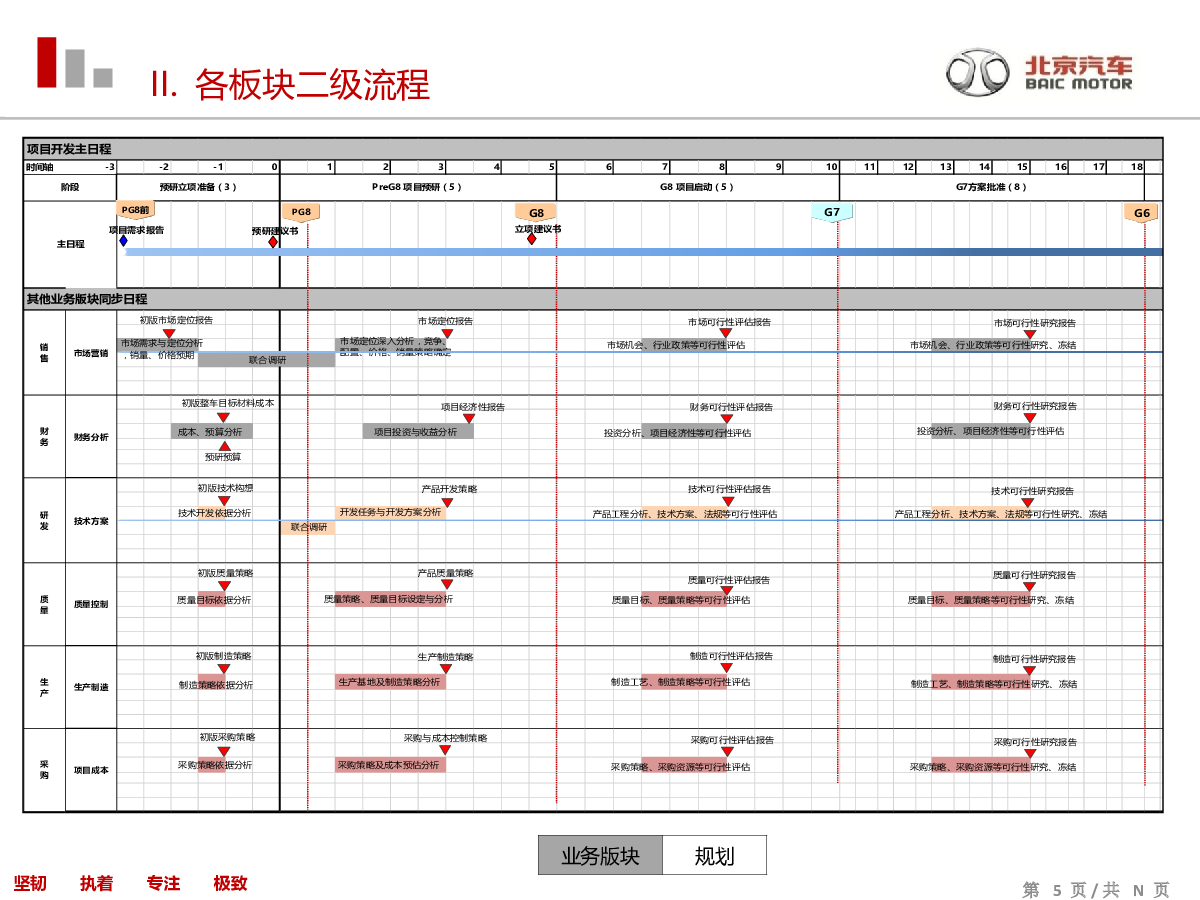The width and height of the screenshot is (1200, 900).
Task: Click the 规划 legend box
Action: click(x=714, y=856)
